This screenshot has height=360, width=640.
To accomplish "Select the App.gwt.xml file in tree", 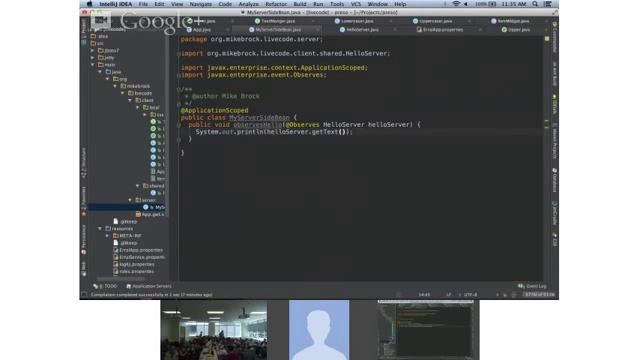I will click(x=150, y=214).
